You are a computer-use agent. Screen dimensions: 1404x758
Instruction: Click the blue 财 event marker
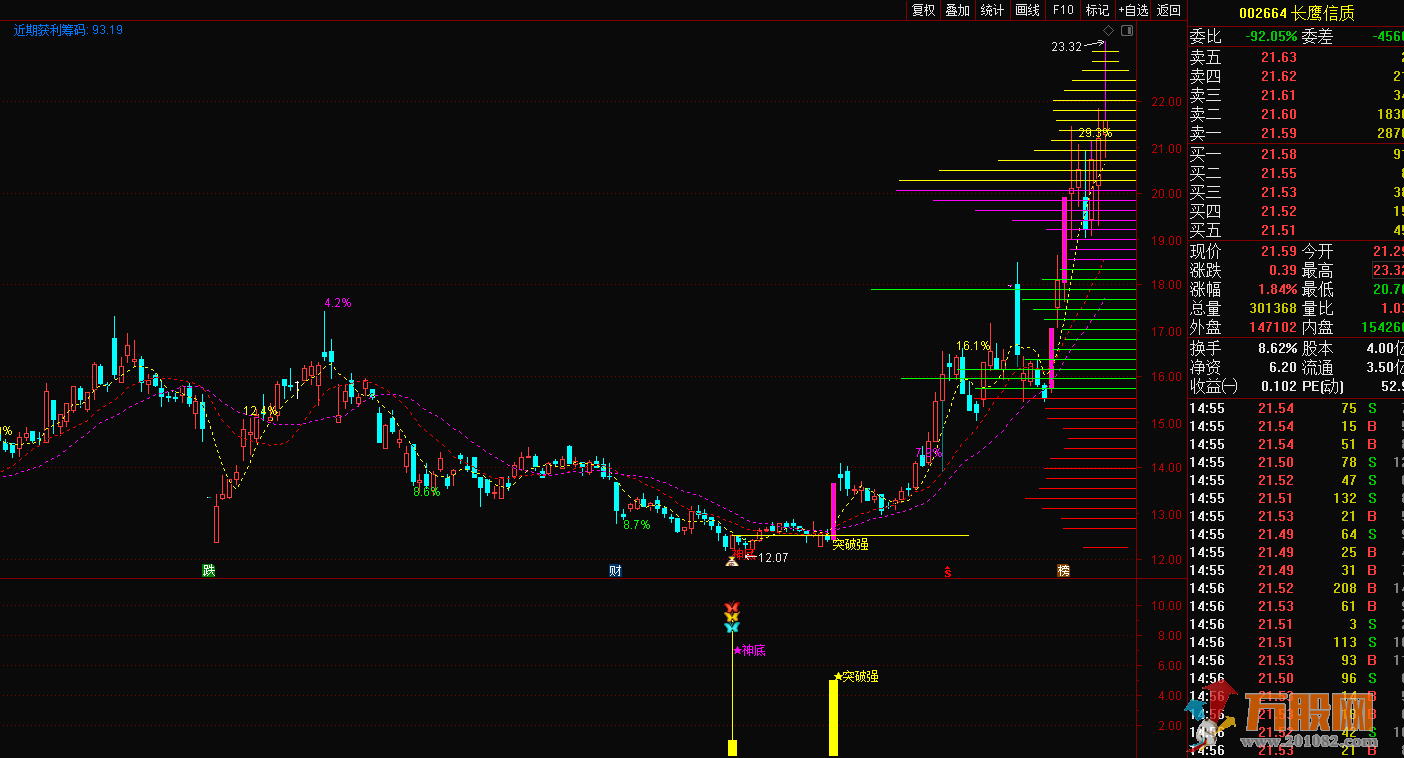pos(616,571)
